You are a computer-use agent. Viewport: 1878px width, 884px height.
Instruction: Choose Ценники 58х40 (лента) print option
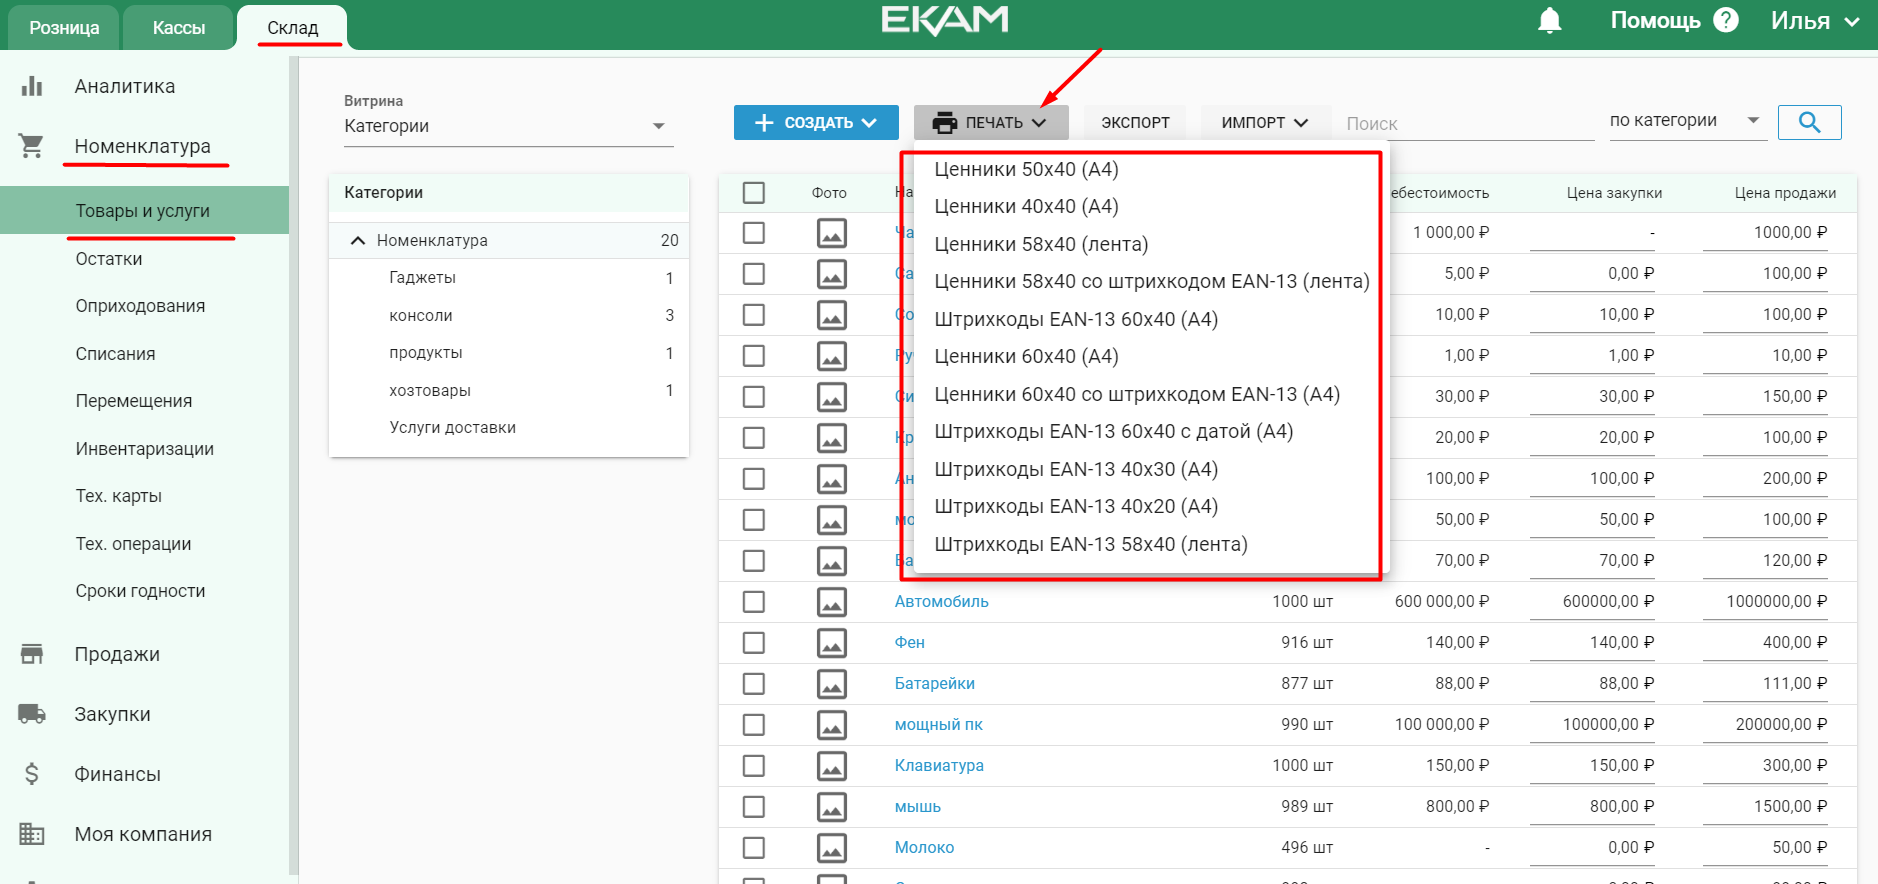click(1041, 244)
